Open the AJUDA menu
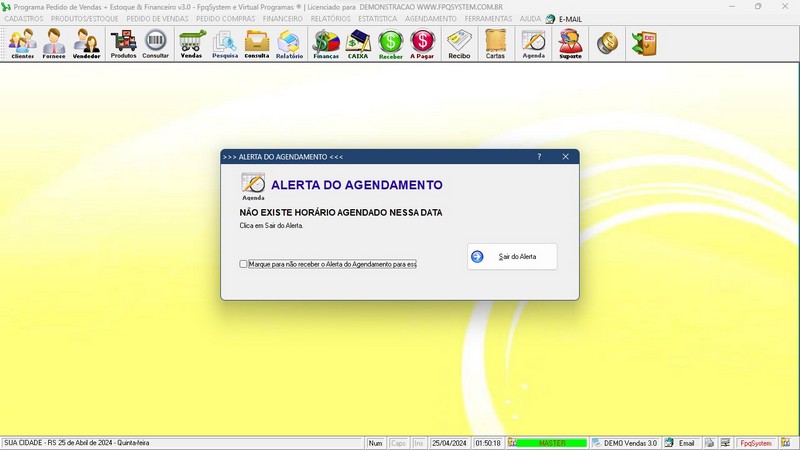The width and height of the screenshot is (800, 450). [x=530, y=19]
